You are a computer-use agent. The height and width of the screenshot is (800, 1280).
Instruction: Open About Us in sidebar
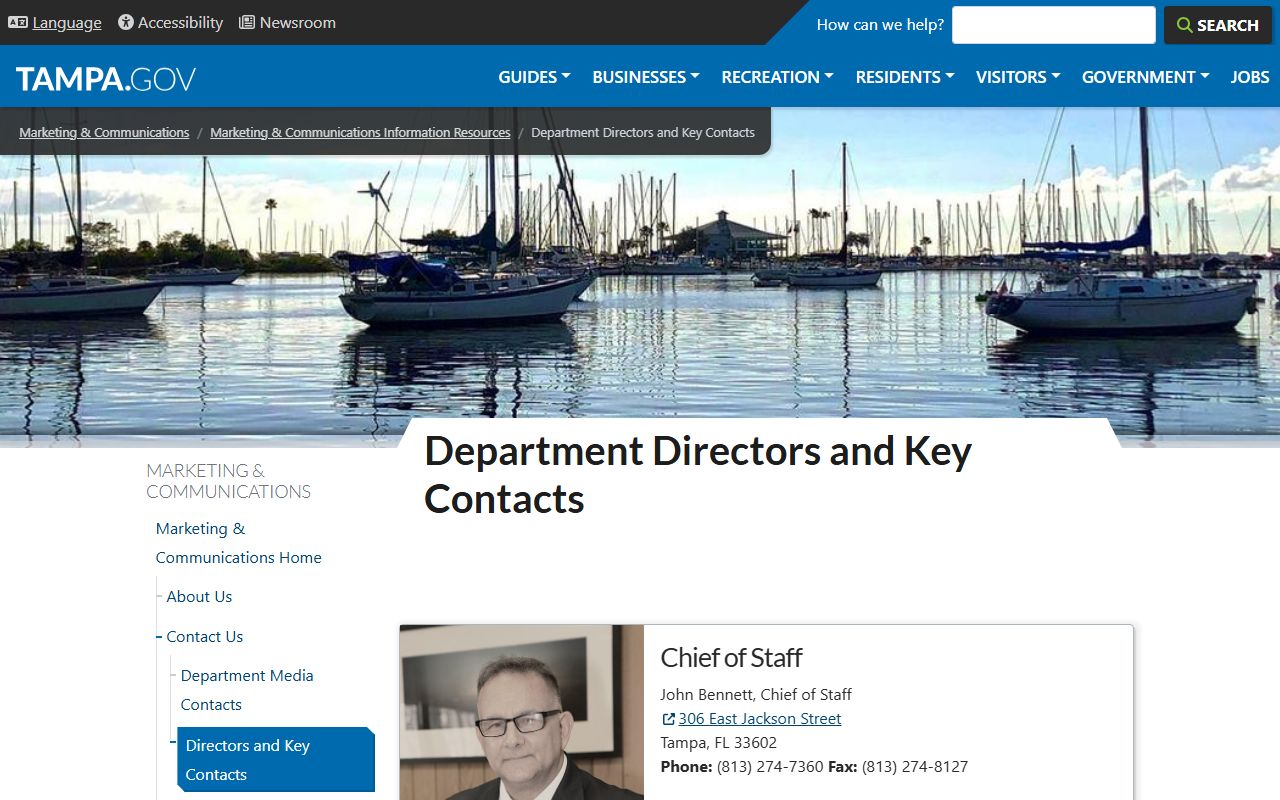click(x=199, y=596)
